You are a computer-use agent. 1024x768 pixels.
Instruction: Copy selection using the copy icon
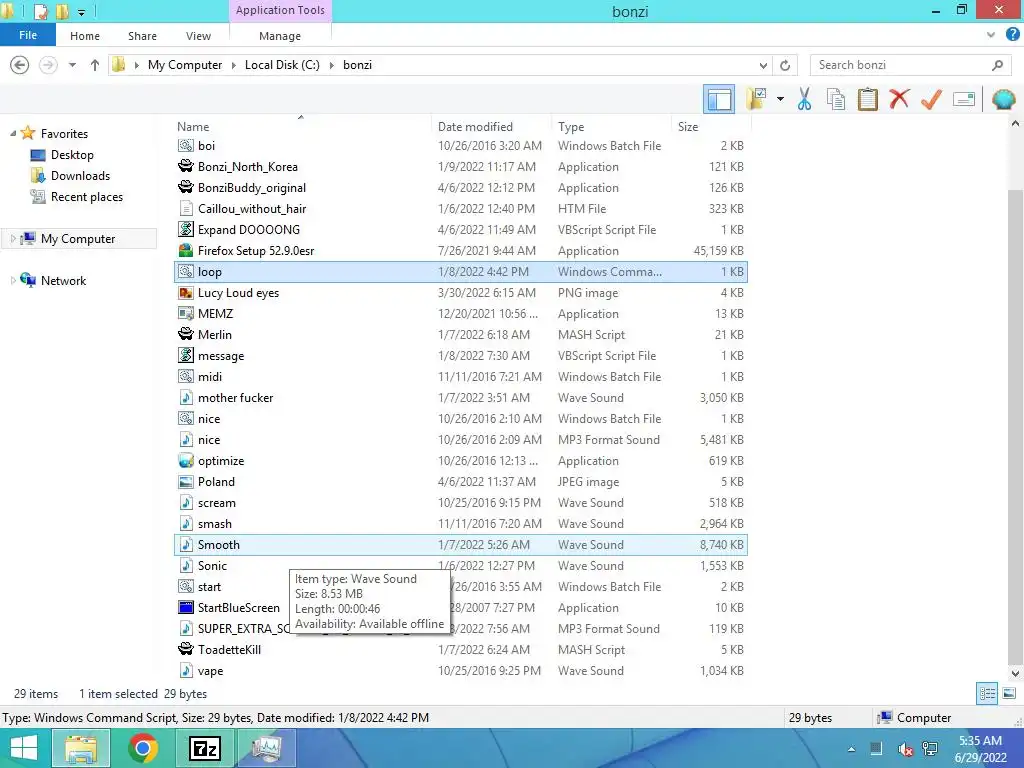835,99
